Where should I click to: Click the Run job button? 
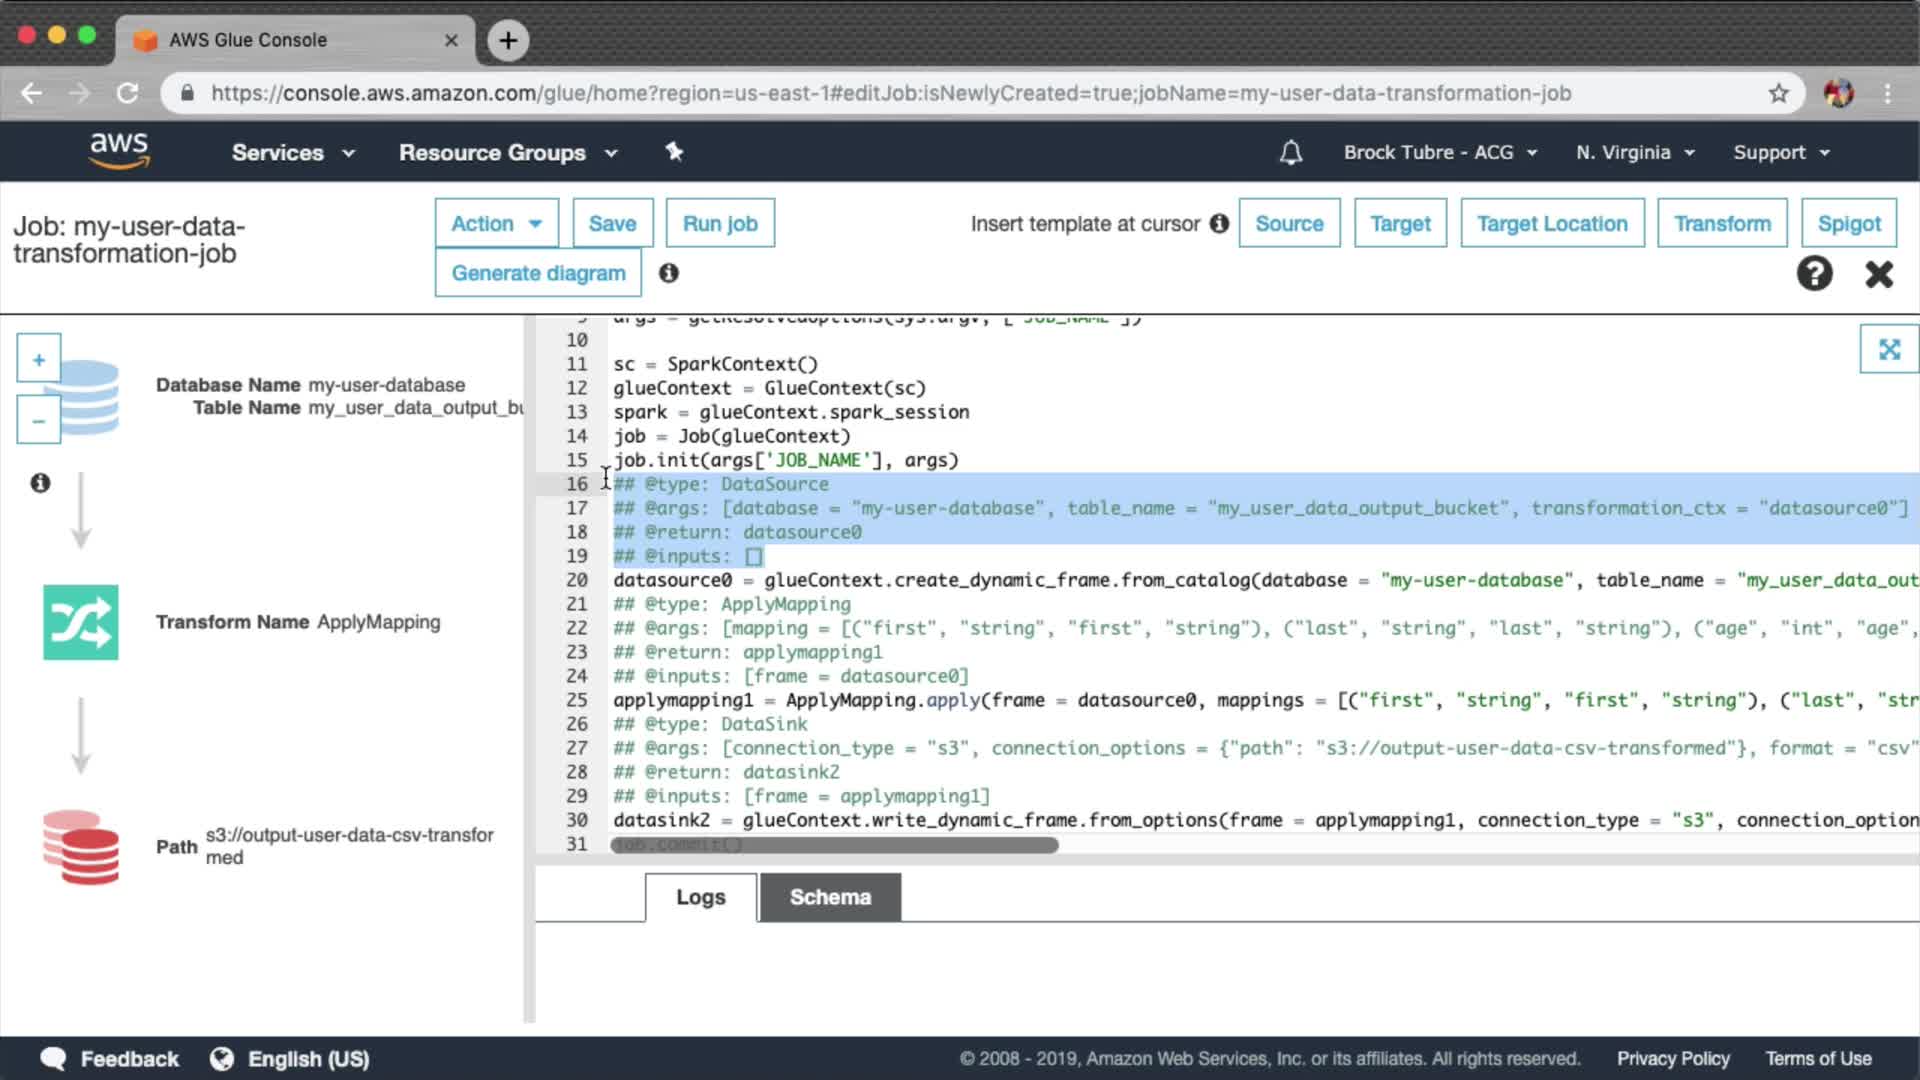[x=720, y=223]
